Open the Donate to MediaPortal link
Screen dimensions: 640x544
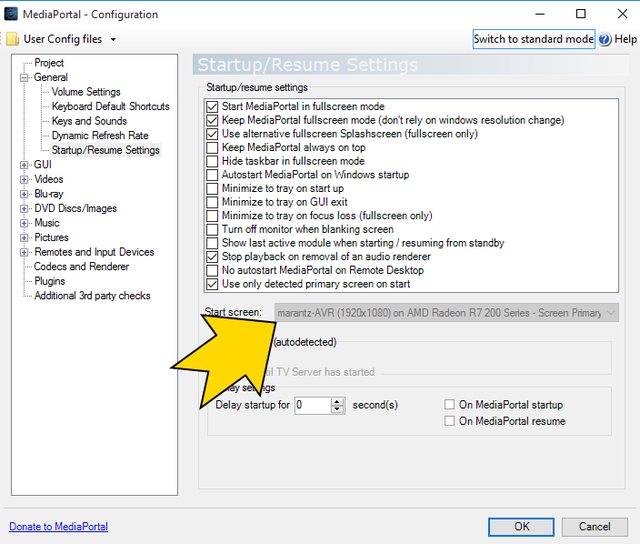click(x=58, y=526)
